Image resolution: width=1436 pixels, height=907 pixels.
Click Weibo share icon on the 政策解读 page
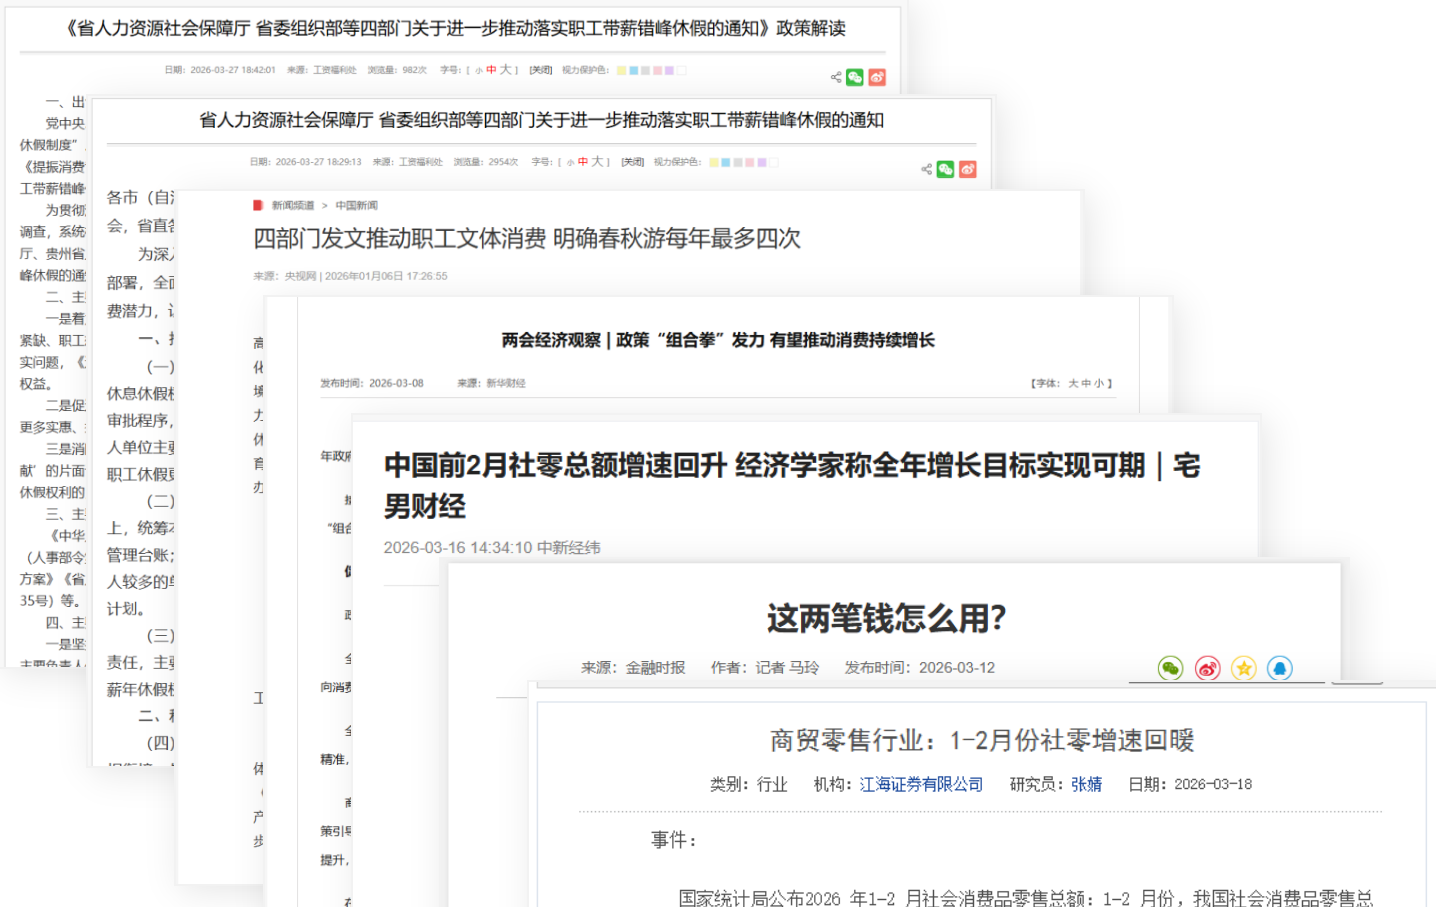coord(877,77)
